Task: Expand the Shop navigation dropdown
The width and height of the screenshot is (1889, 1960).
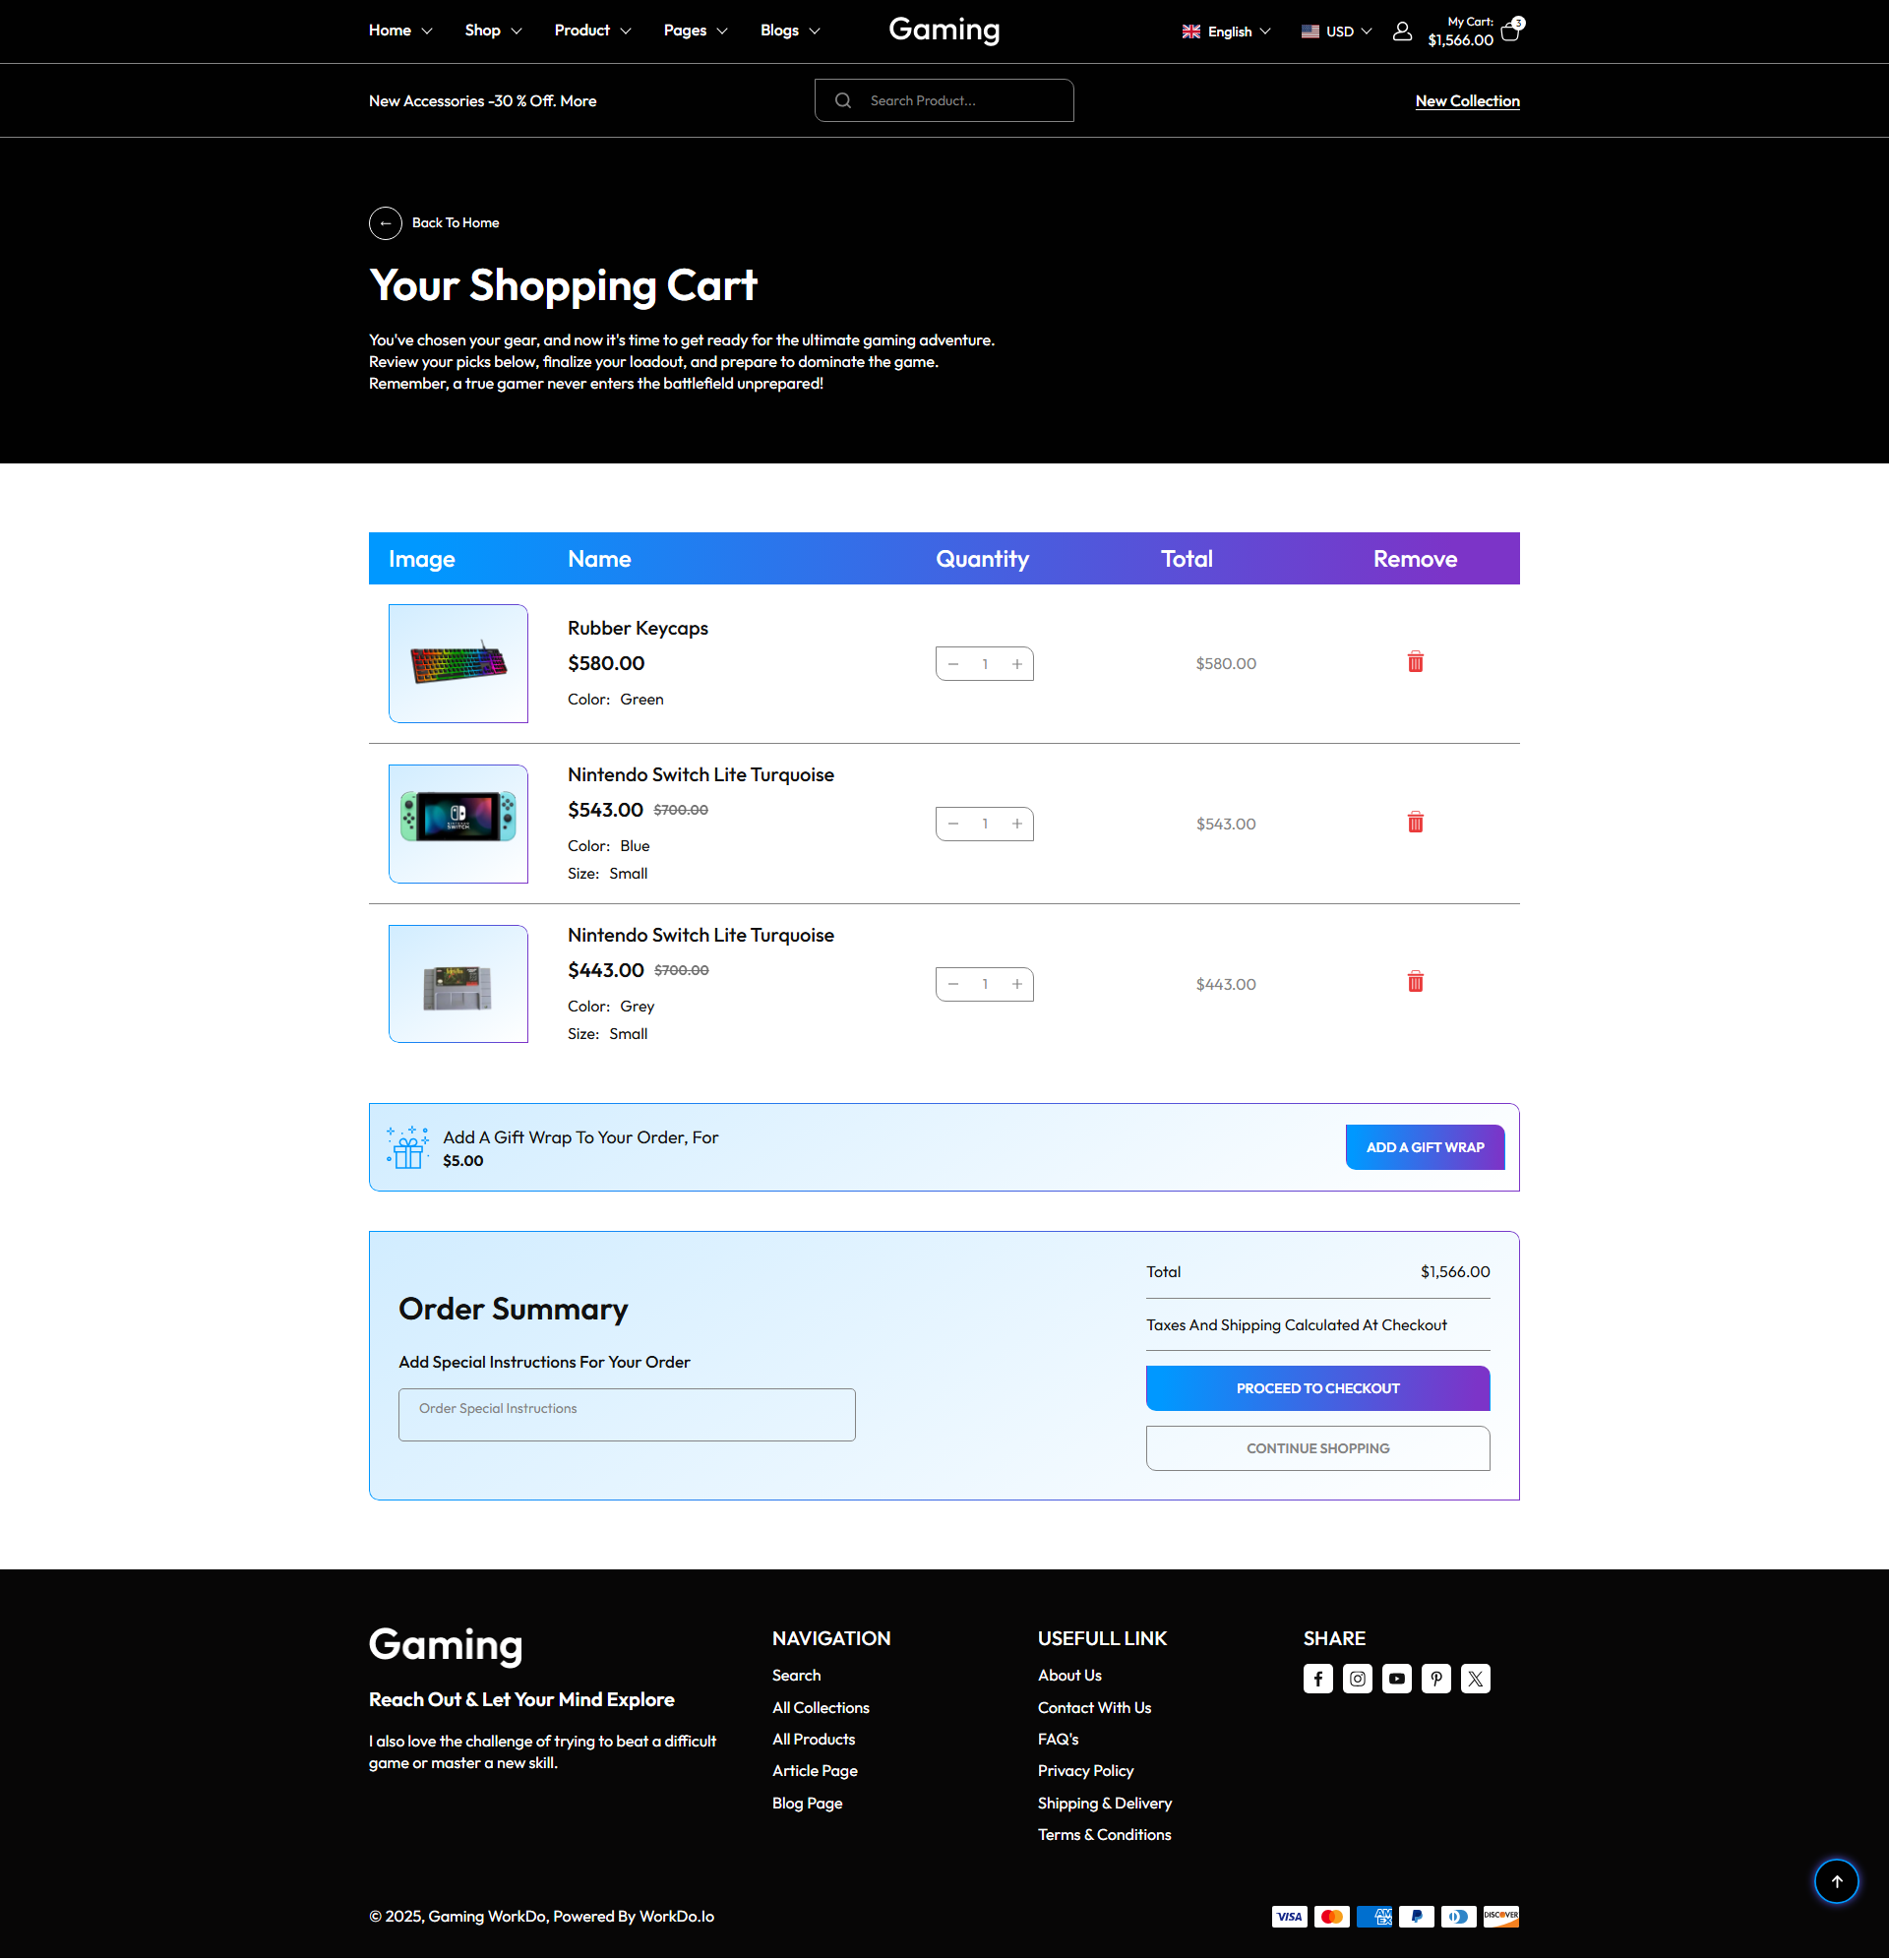Action: coord(492,31)
